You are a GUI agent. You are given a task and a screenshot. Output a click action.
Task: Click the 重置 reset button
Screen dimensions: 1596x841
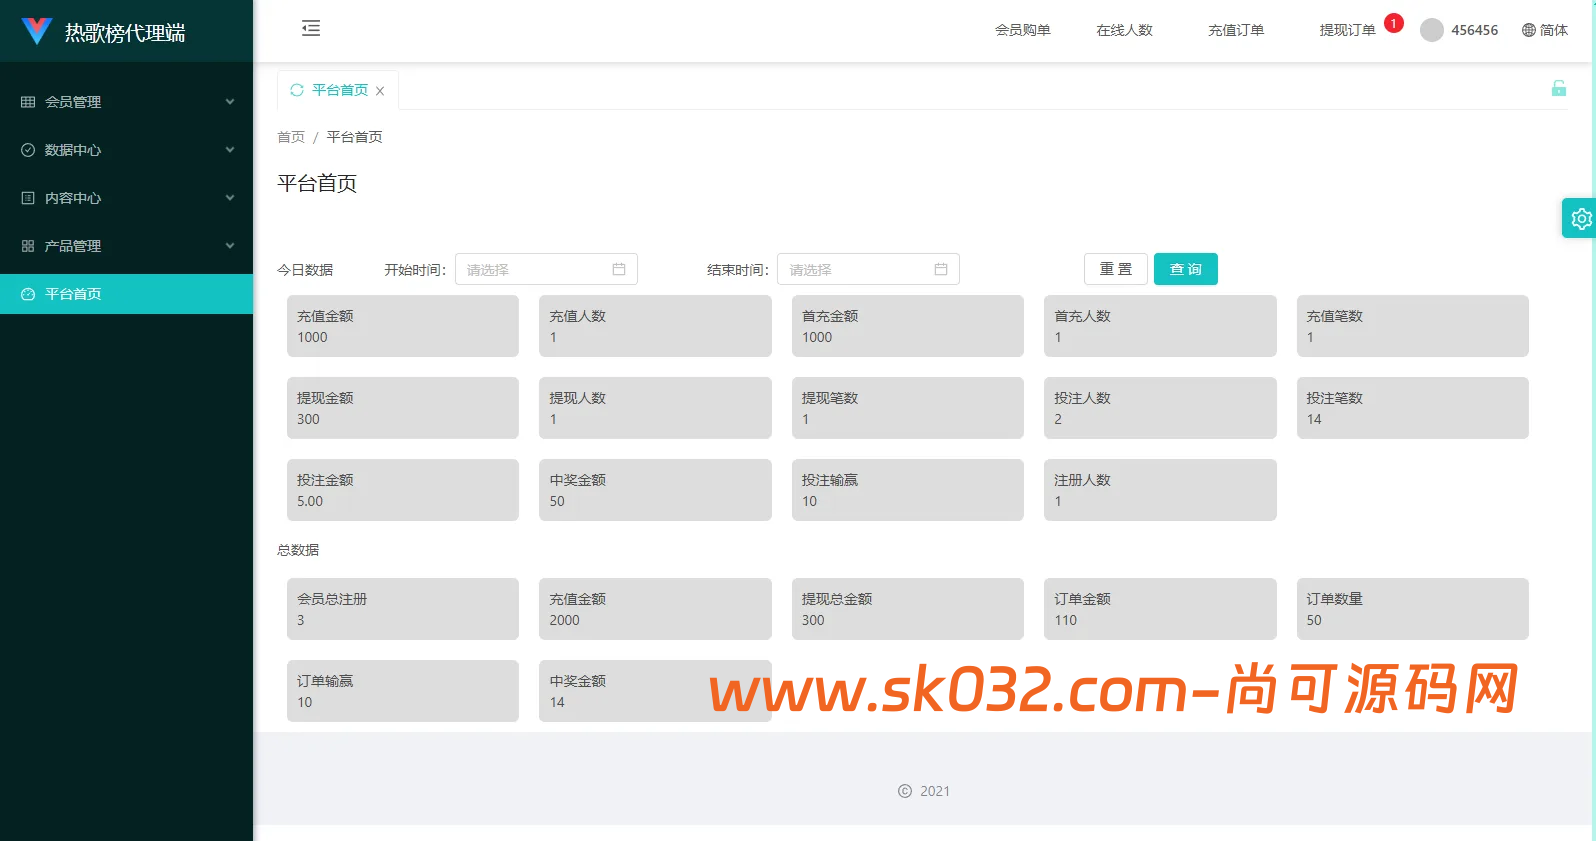click(x=1116, y=269)
